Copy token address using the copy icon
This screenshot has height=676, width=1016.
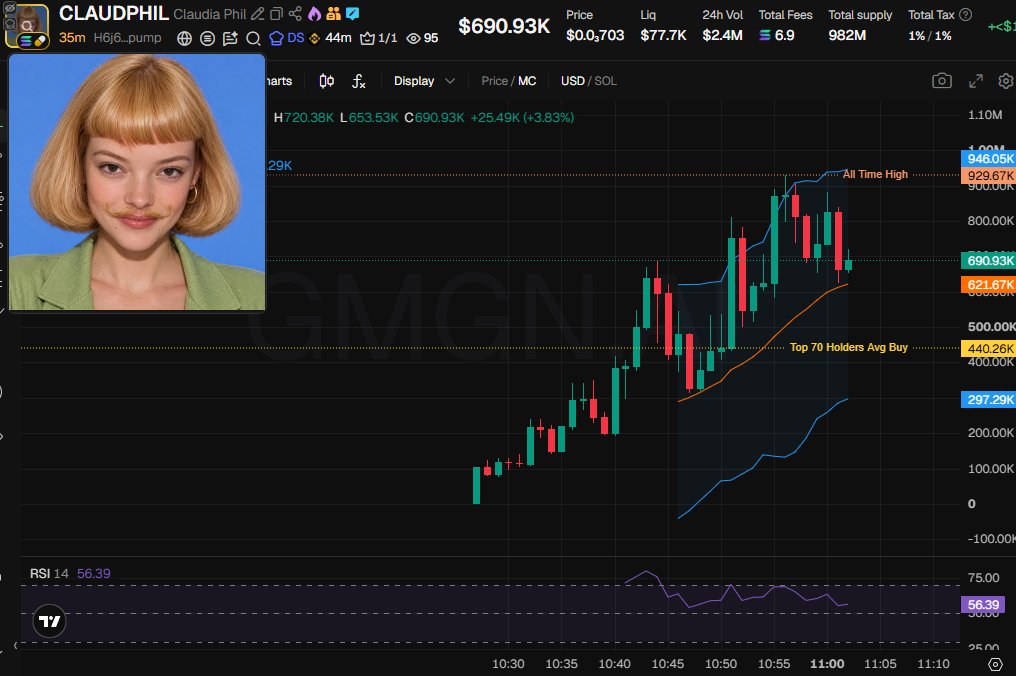tap(276, 14)
